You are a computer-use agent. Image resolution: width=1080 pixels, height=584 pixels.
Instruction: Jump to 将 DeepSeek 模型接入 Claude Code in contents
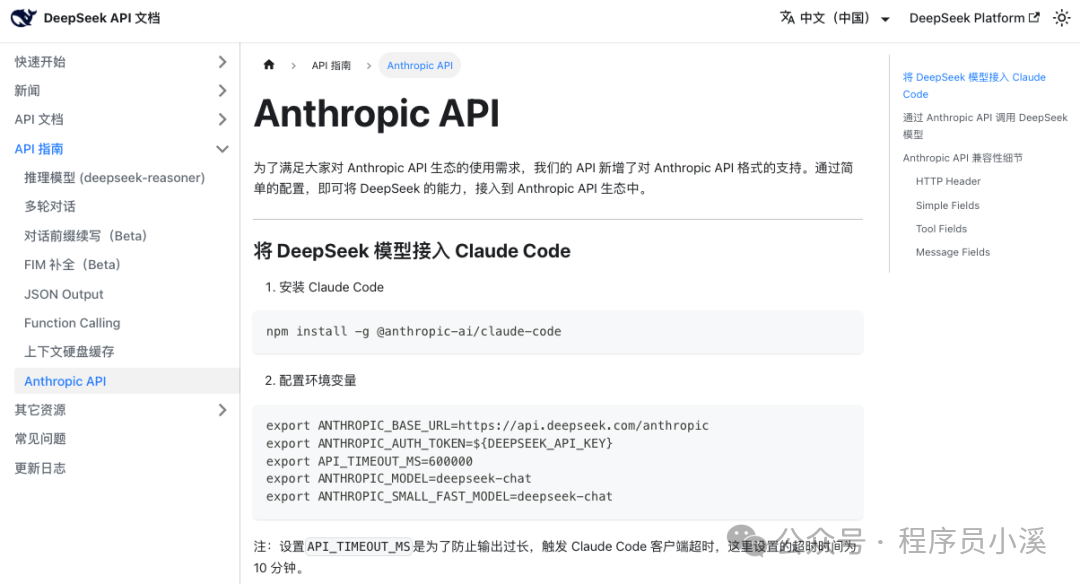tap(974, 85)
